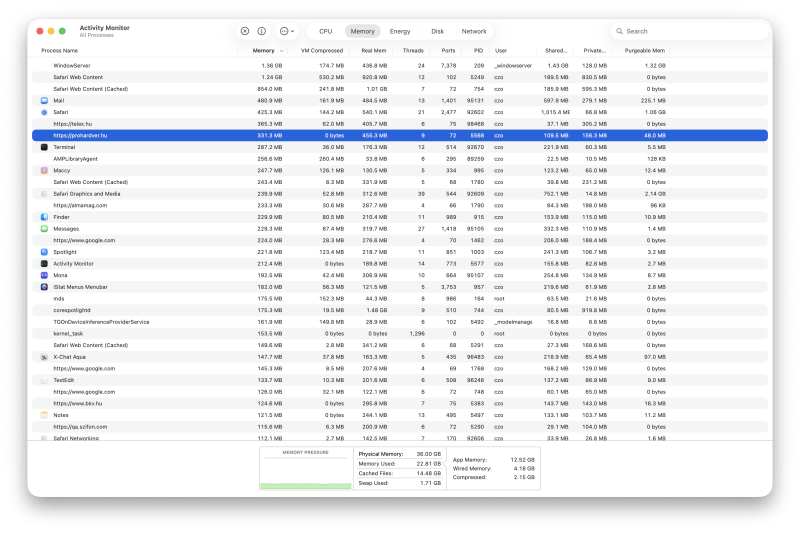This screenshot has width=800, height=533.
Task: Sort by Threads column header
Action: click(413, 50)
